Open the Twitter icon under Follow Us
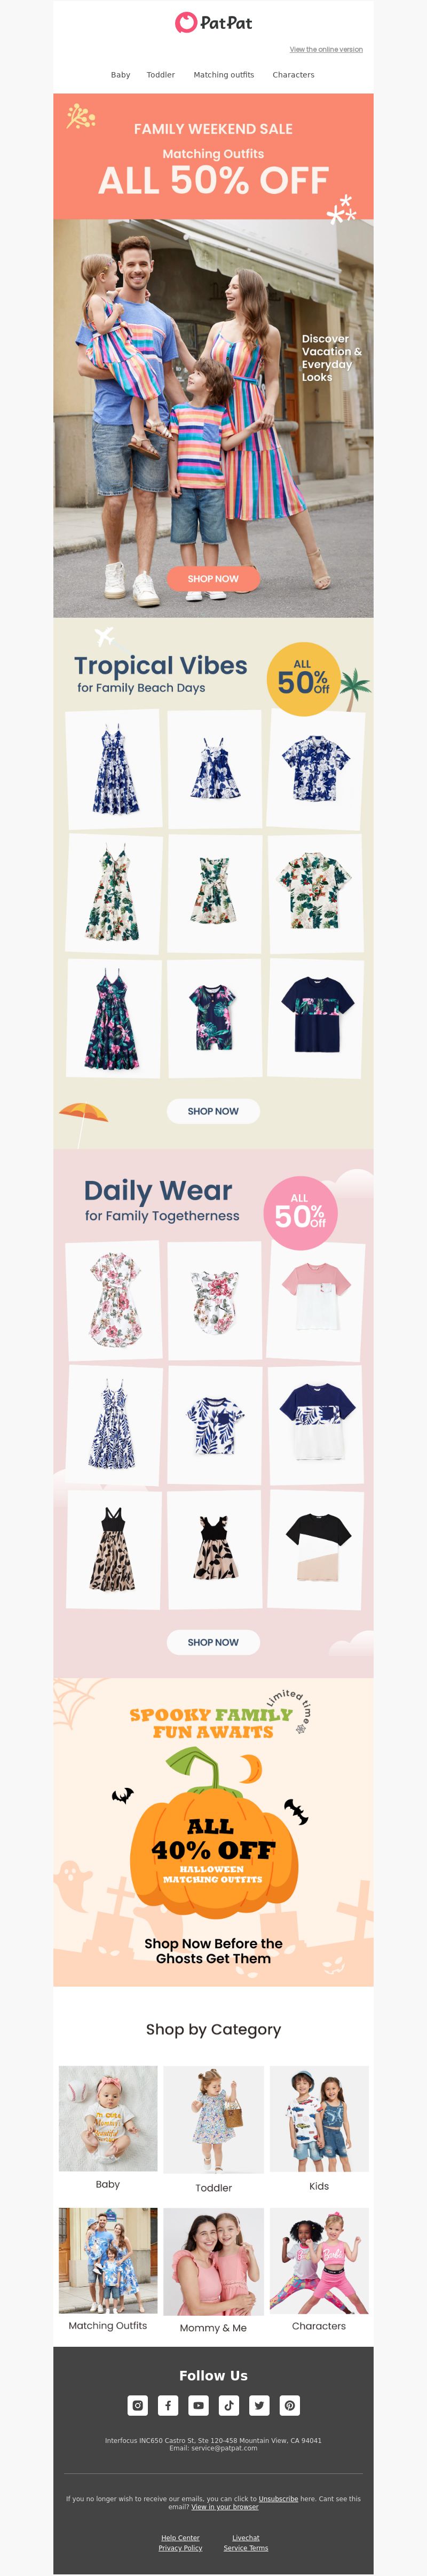Image resolution: width=427 pixels, height=2576 pixels. pos(259,2405)
